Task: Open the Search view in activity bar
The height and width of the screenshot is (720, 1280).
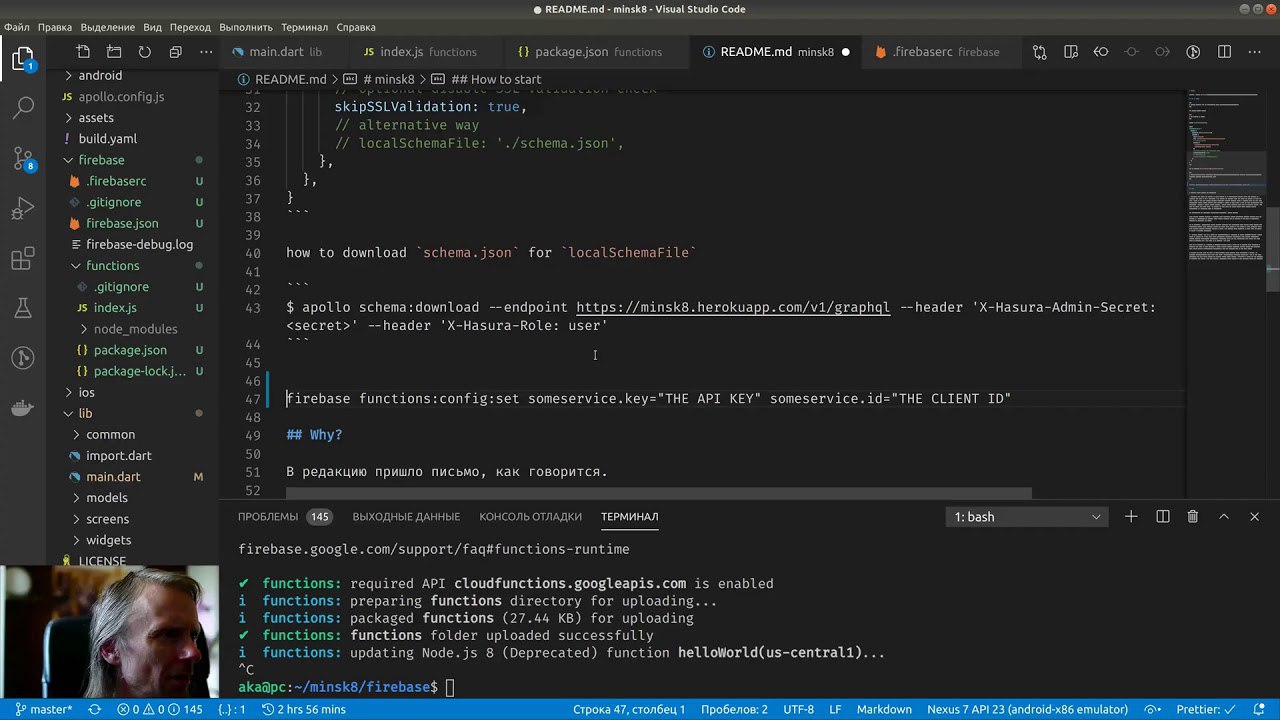Action: [23, 107]
